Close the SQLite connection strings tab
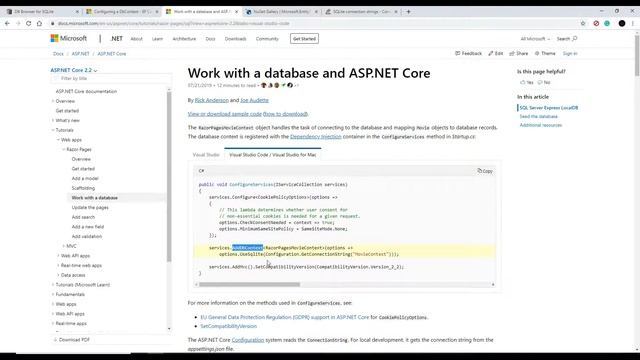640x360 pixels. [x=396, y=12]
